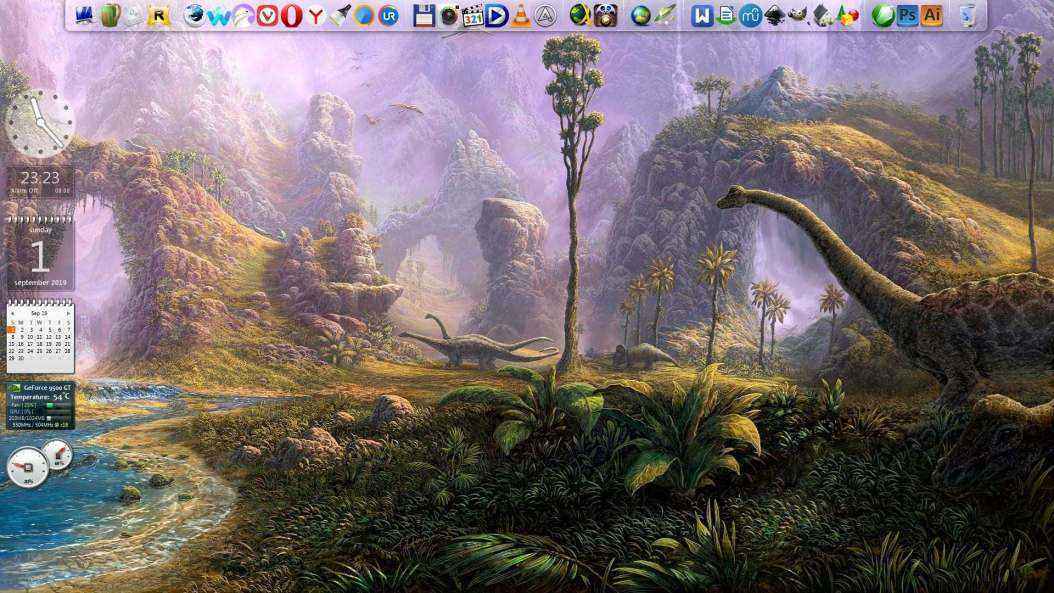Open MuseScore from the dock
This screenshot has height=593, width=1054.
tap(751, 15)
